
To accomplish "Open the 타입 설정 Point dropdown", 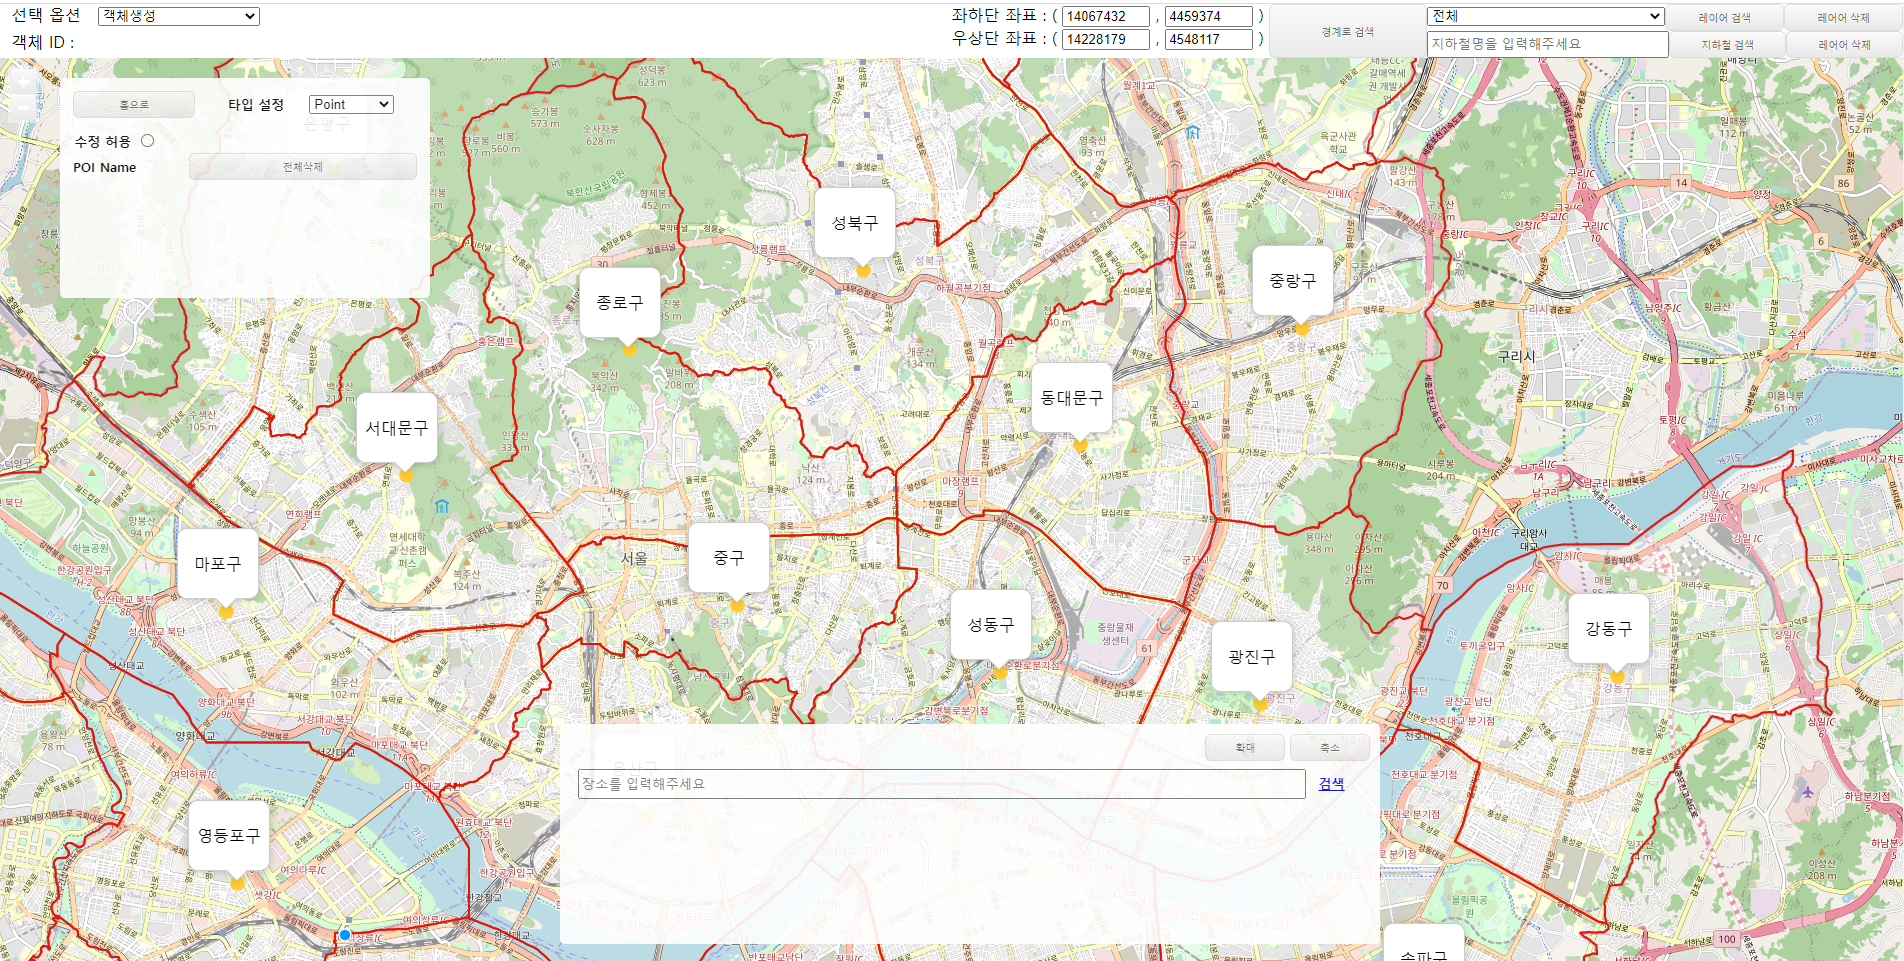I will tap(351, 104).
